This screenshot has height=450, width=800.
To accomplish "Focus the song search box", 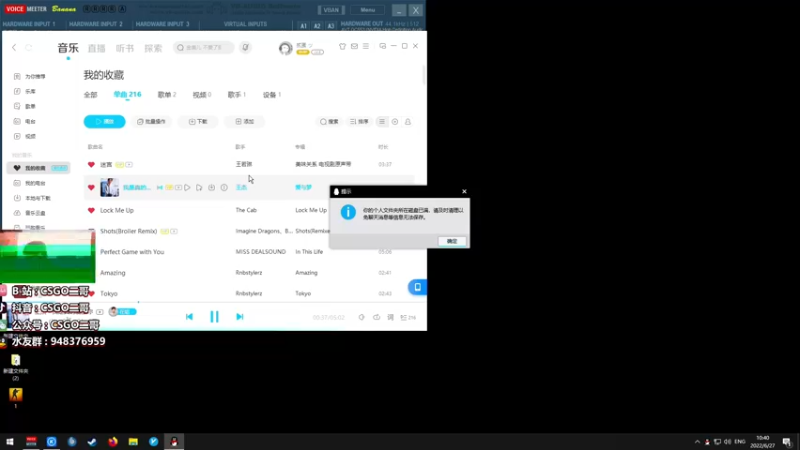I will click(203, 47).
